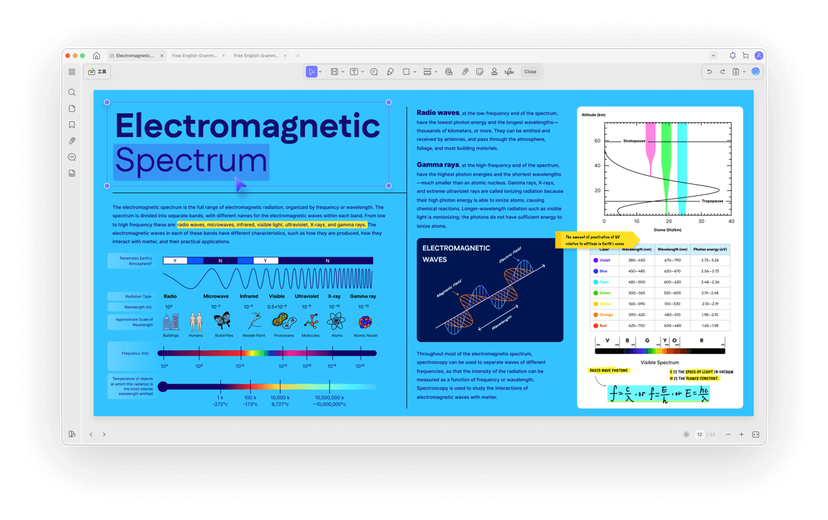Select the text box tool

[x=354, y=72]
